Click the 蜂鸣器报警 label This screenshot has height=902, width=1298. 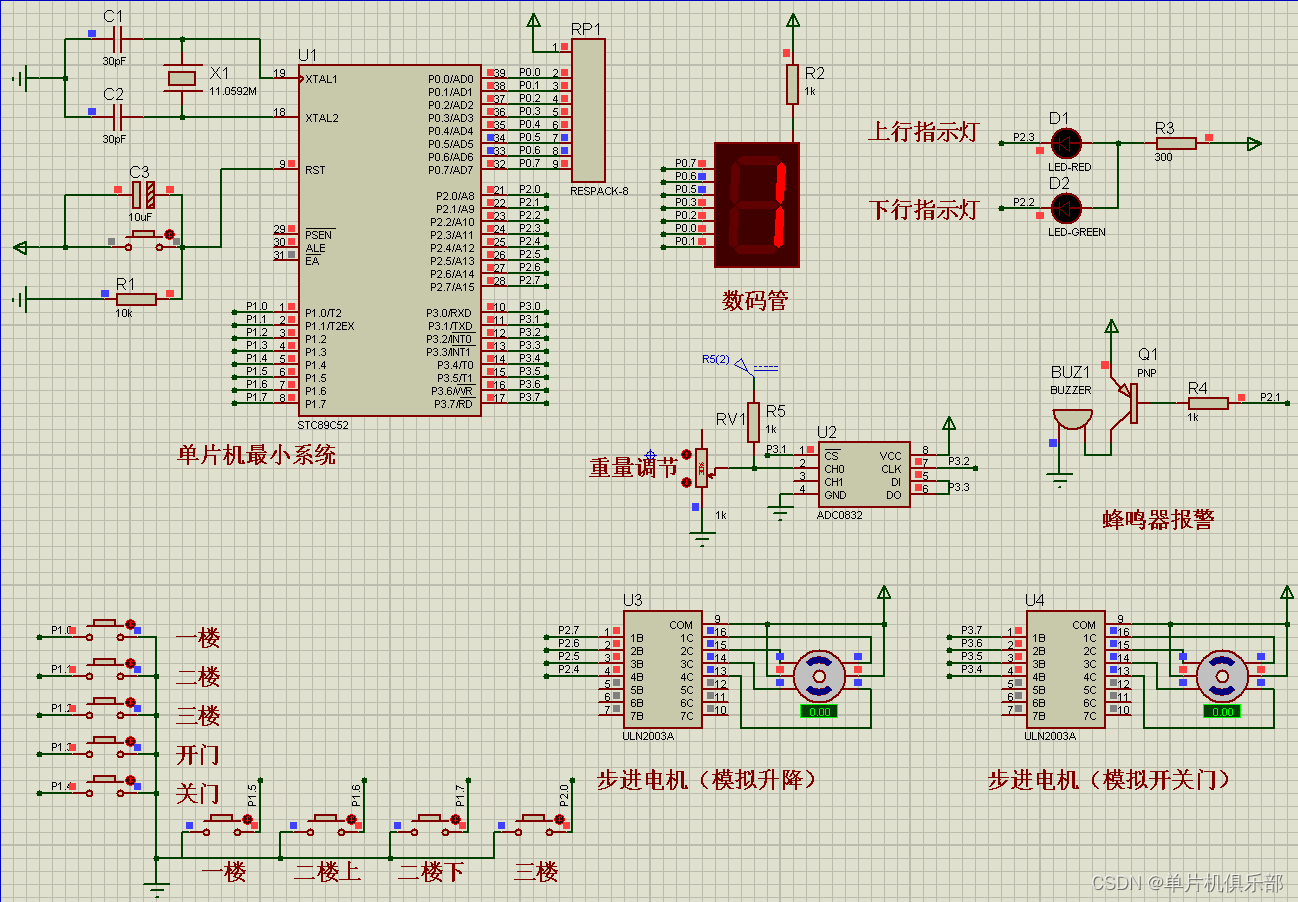tap(1158, 519)
